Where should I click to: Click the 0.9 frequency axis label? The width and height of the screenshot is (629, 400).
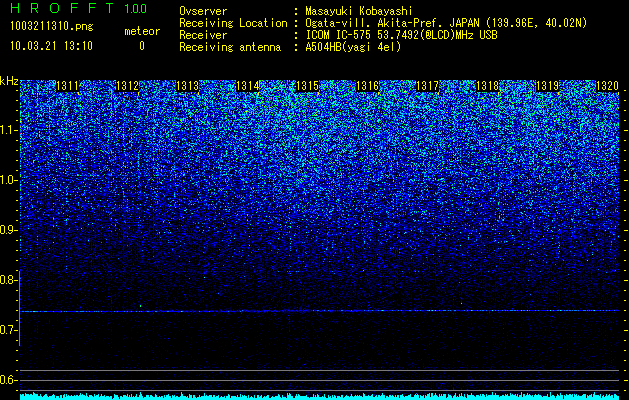pos(8,230)
